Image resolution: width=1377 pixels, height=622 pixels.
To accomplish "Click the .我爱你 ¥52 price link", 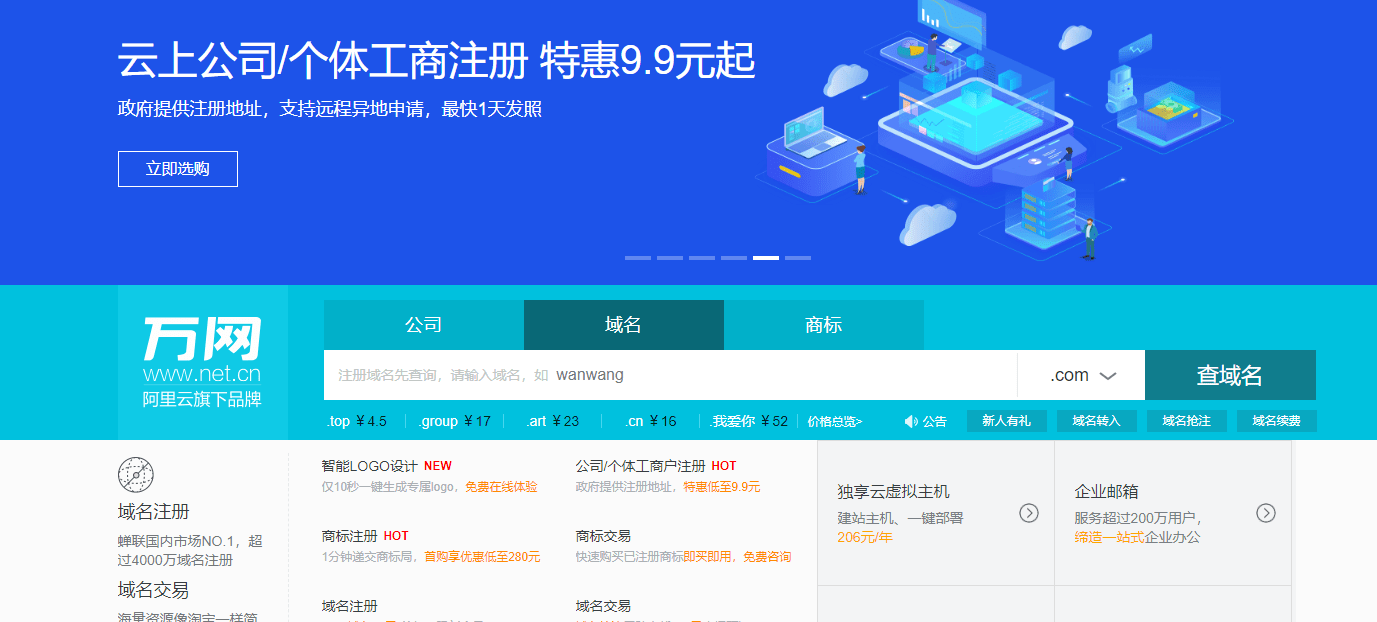I will [x=750, y=421].
